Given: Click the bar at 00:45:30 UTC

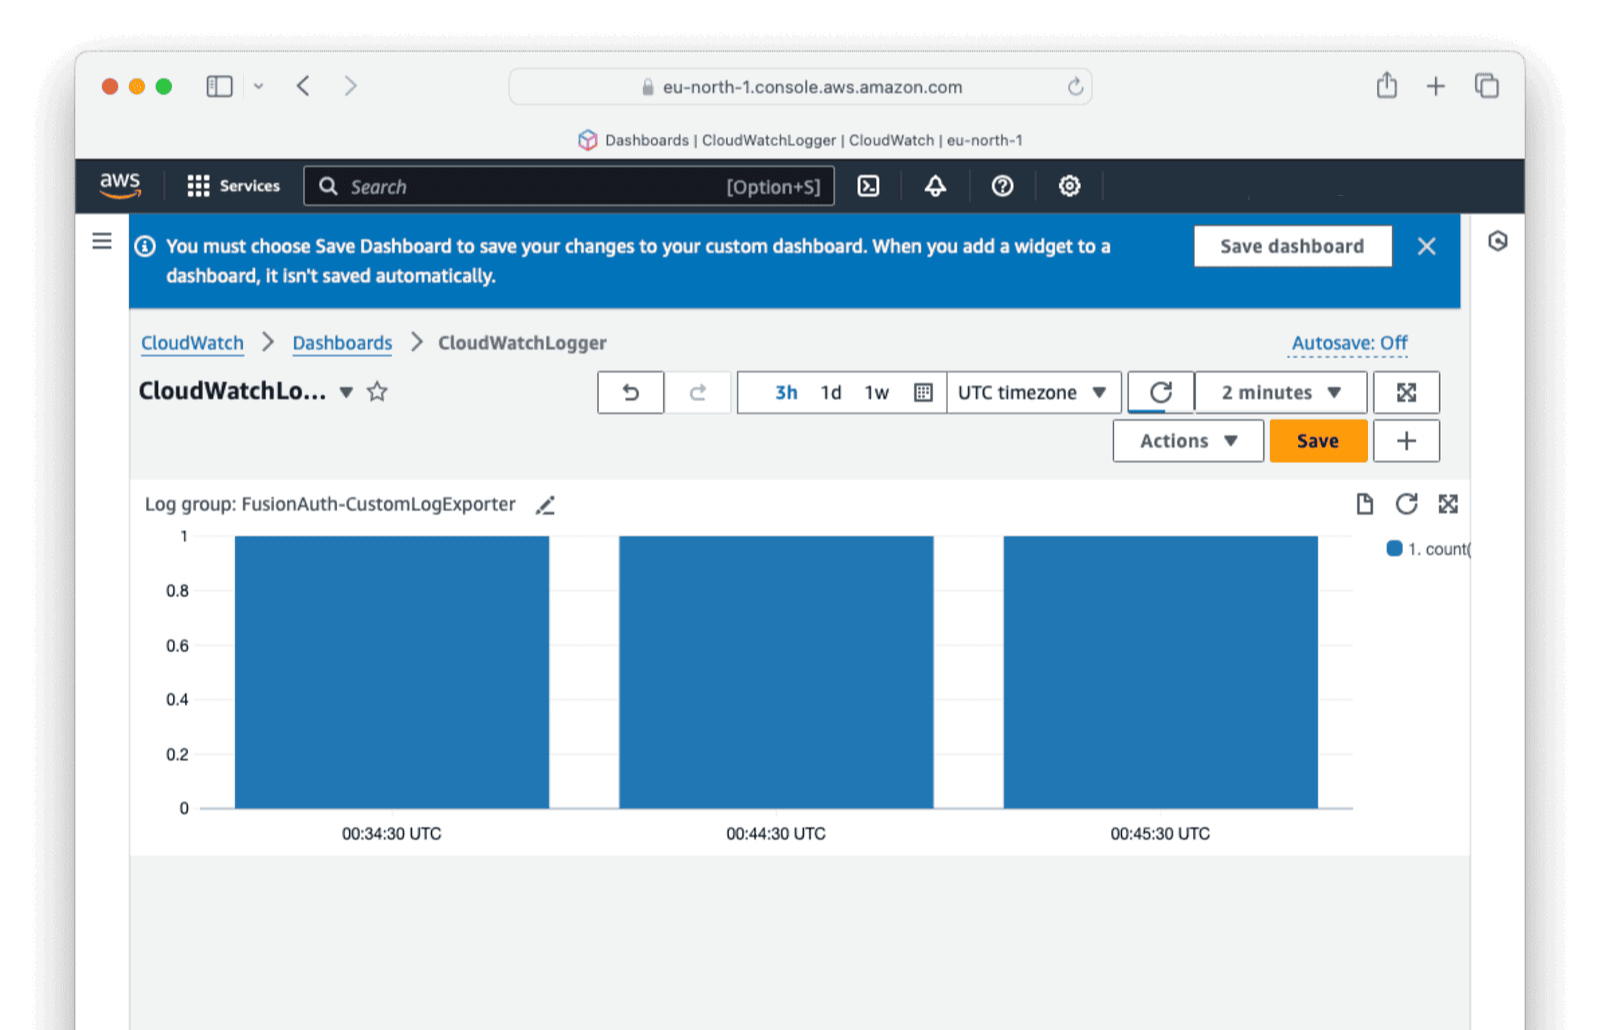Looking at the screenshot, I should point(1161,672).
